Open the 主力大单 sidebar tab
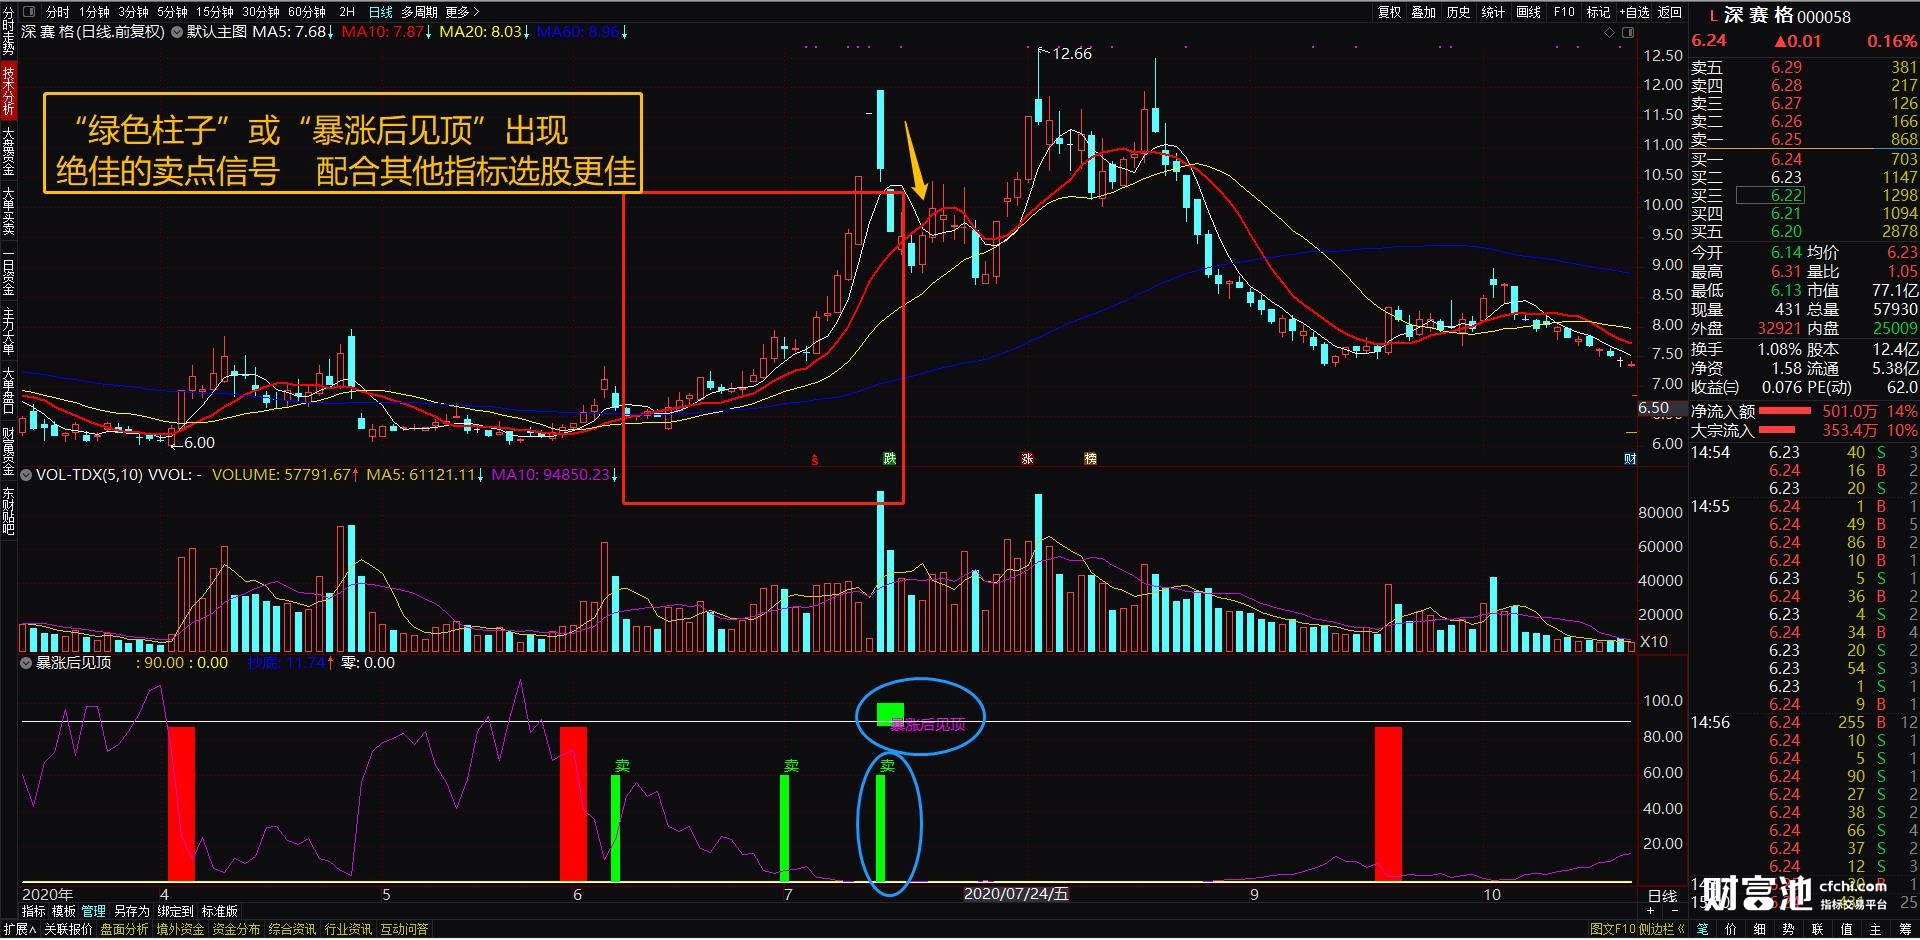1920x940 pixels. [8, 331]
